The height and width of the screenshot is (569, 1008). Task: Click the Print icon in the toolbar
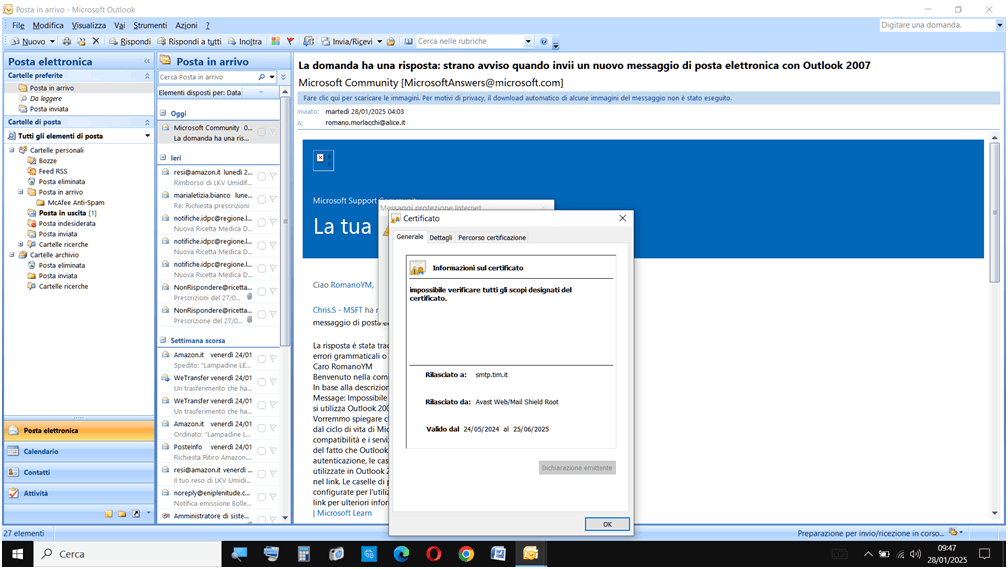click(x=67, y=41)
